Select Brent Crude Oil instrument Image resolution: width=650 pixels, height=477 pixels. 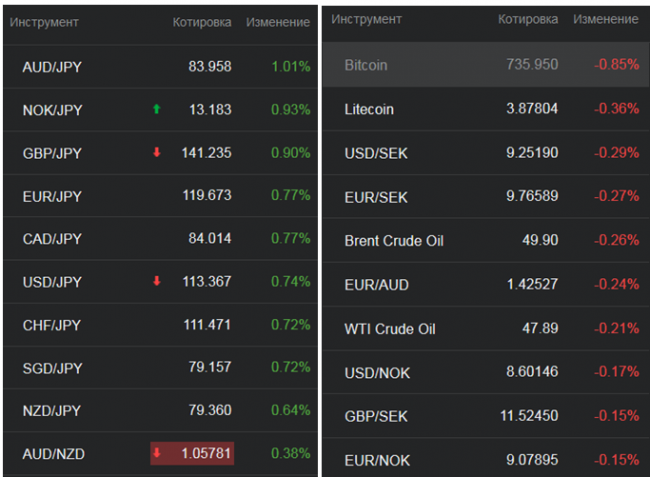[x=393, y=241]
